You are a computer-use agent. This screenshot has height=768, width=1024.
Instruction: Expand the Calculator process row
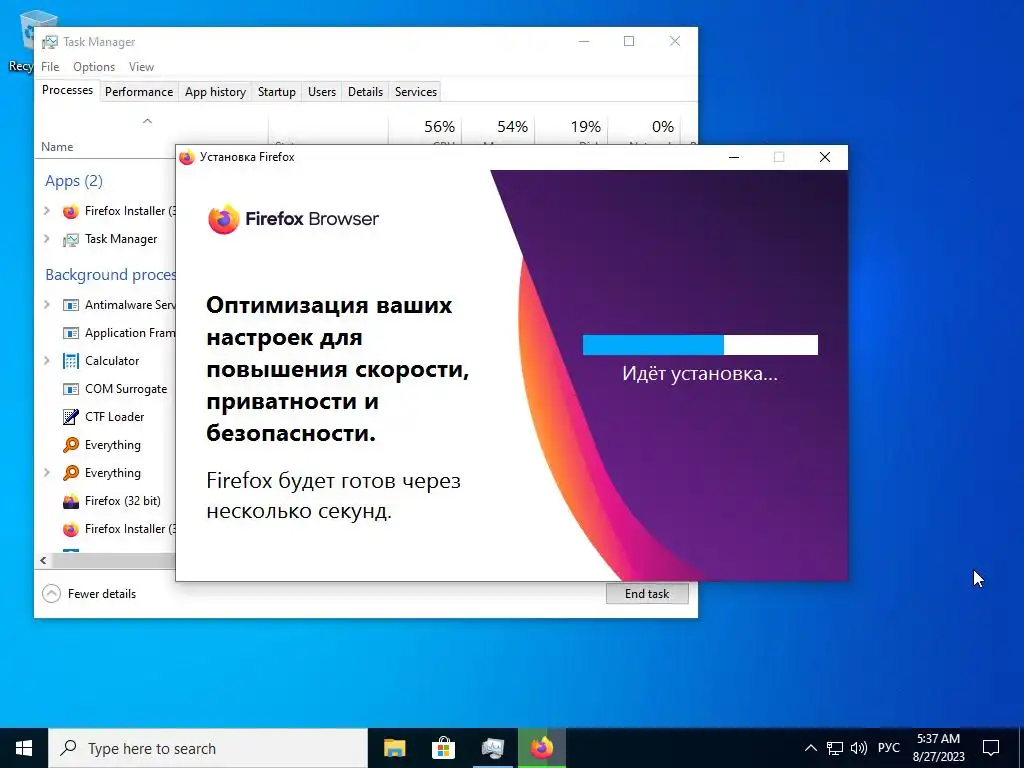point(47,360)
